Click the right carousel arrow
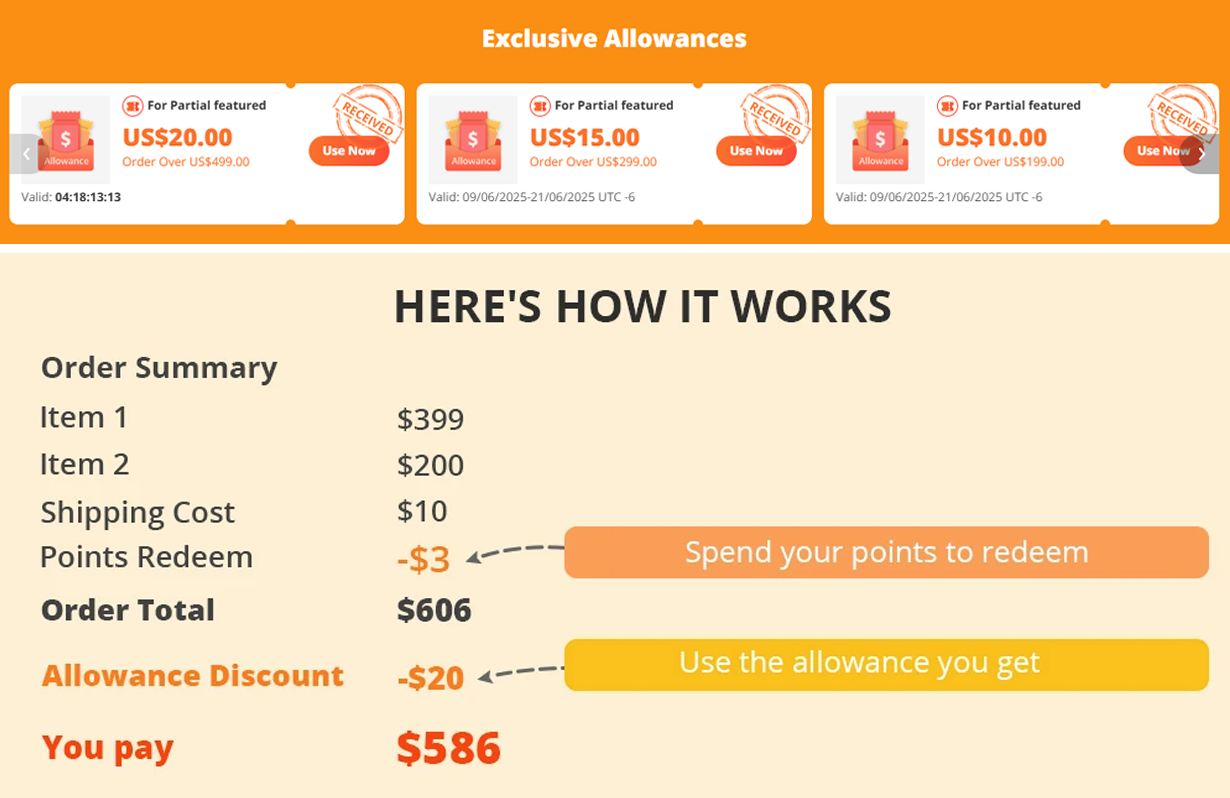 coord(1203,154)
